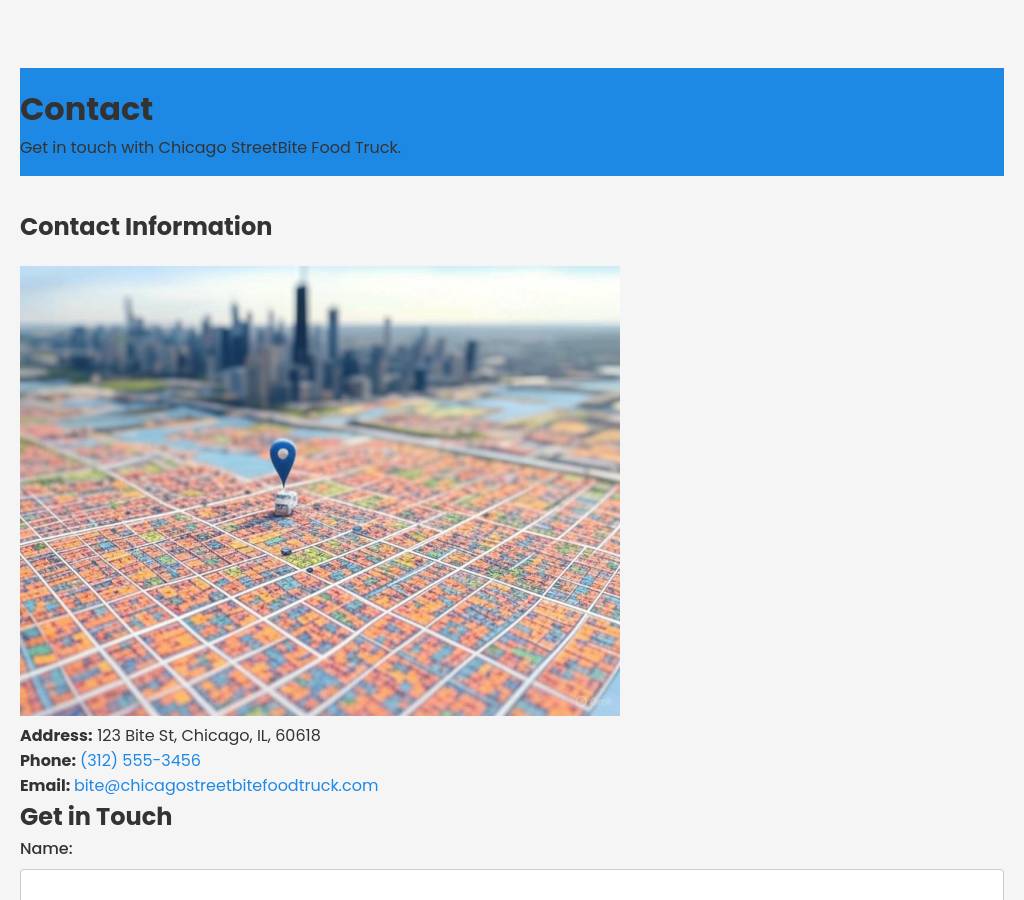The image size is (1024, 900).
Task: Click the "Contact Information" heading
Action: [x=146, y=227]
